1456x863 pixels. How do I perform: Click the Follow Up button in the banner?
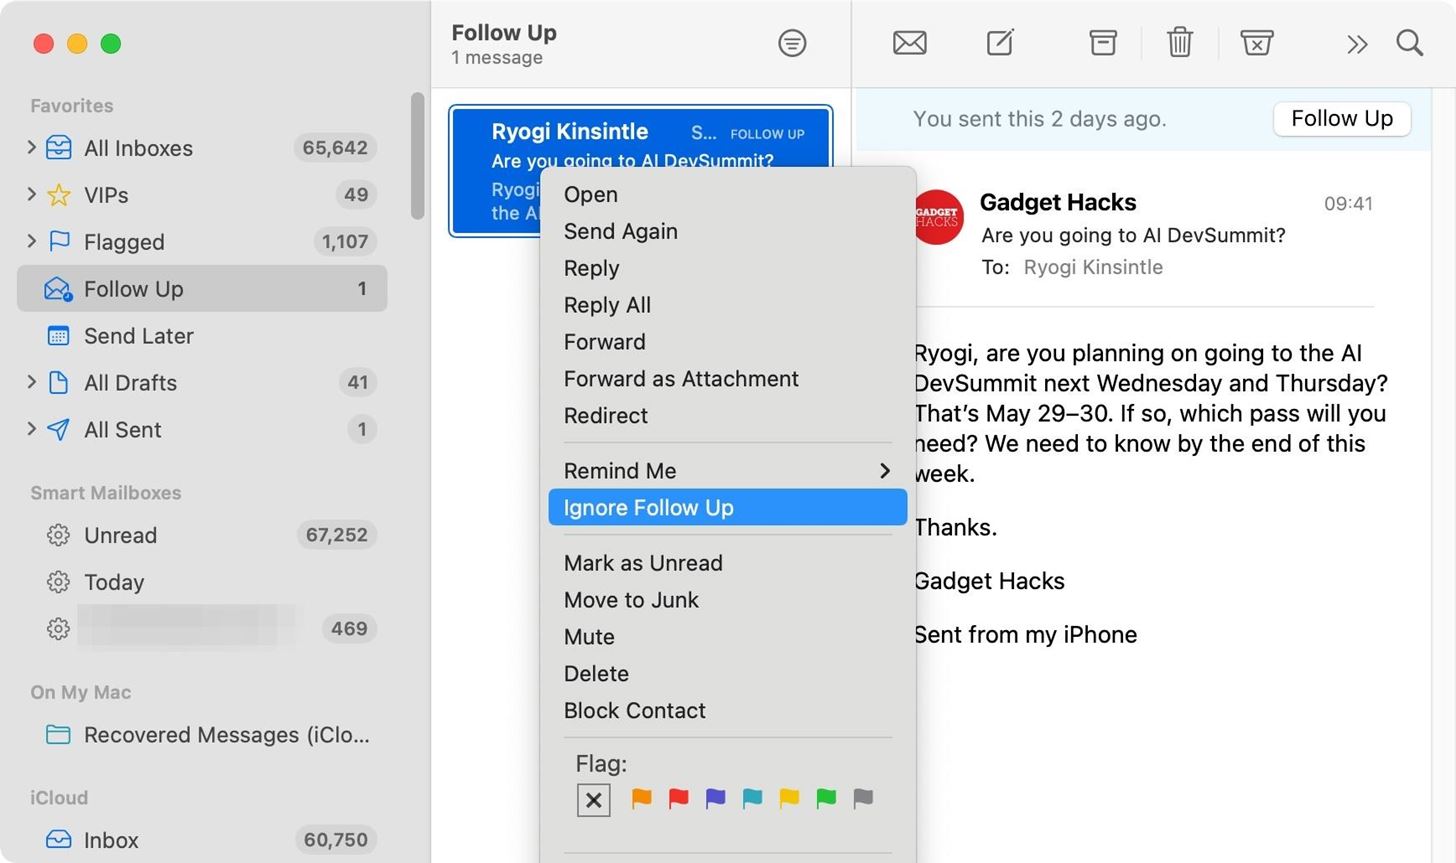tap(1341, 118)
